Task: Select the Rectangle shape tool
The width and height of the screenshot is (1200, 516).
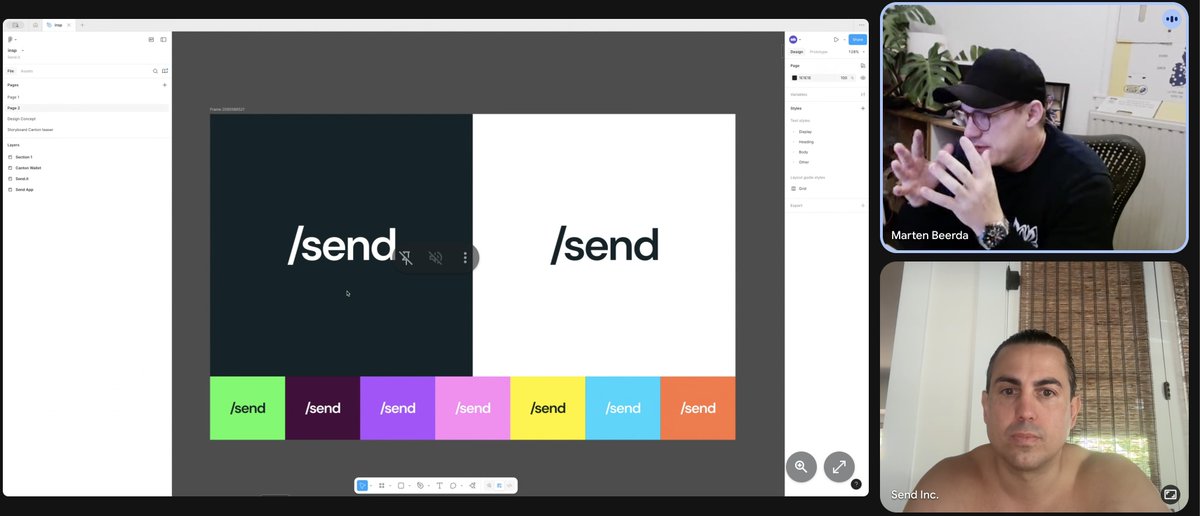Action: coord(401,485)
